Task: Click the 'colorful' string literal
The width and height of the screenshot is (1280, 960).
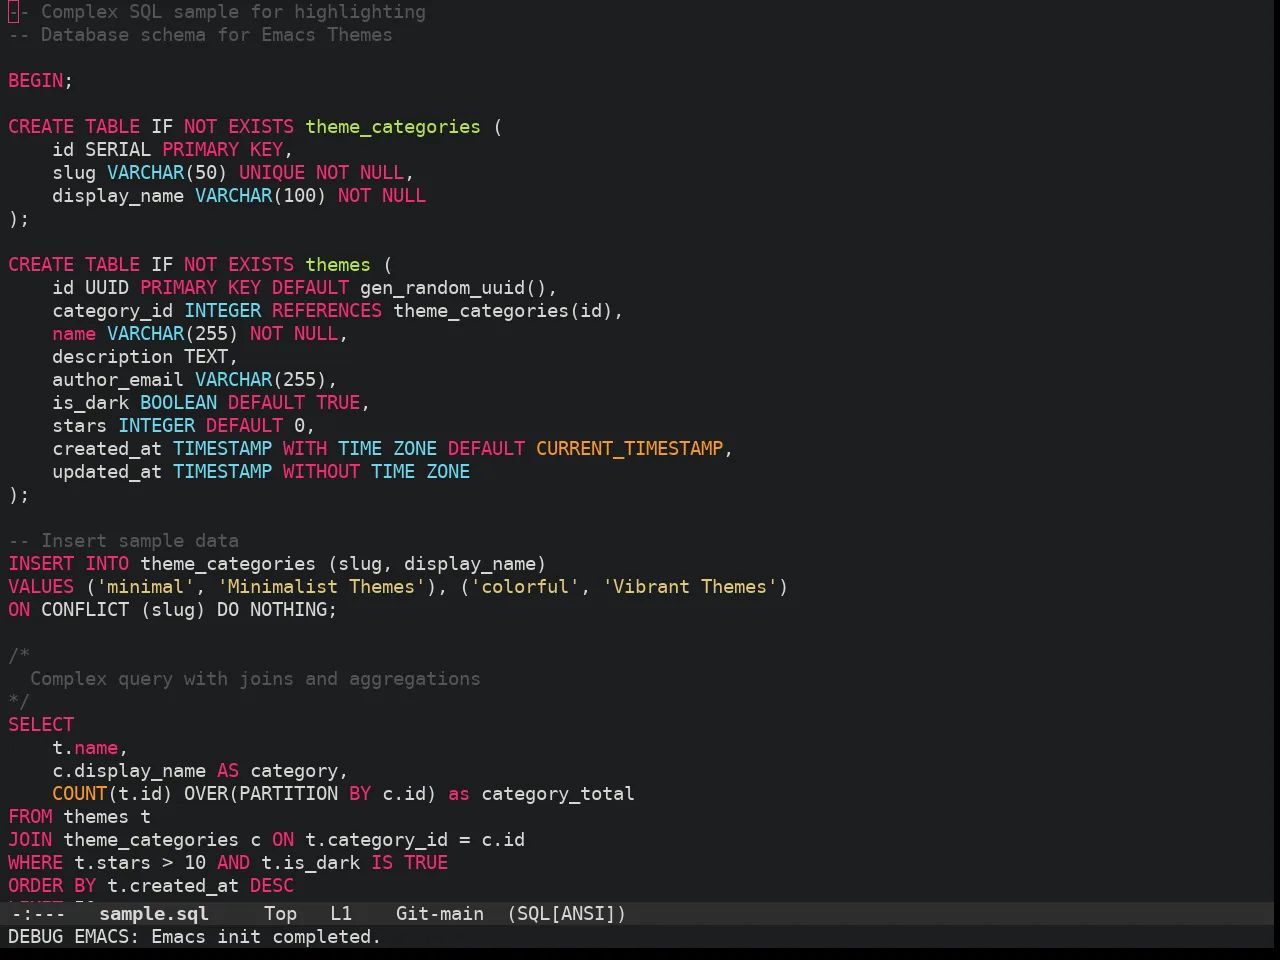Action: point(525,587)
